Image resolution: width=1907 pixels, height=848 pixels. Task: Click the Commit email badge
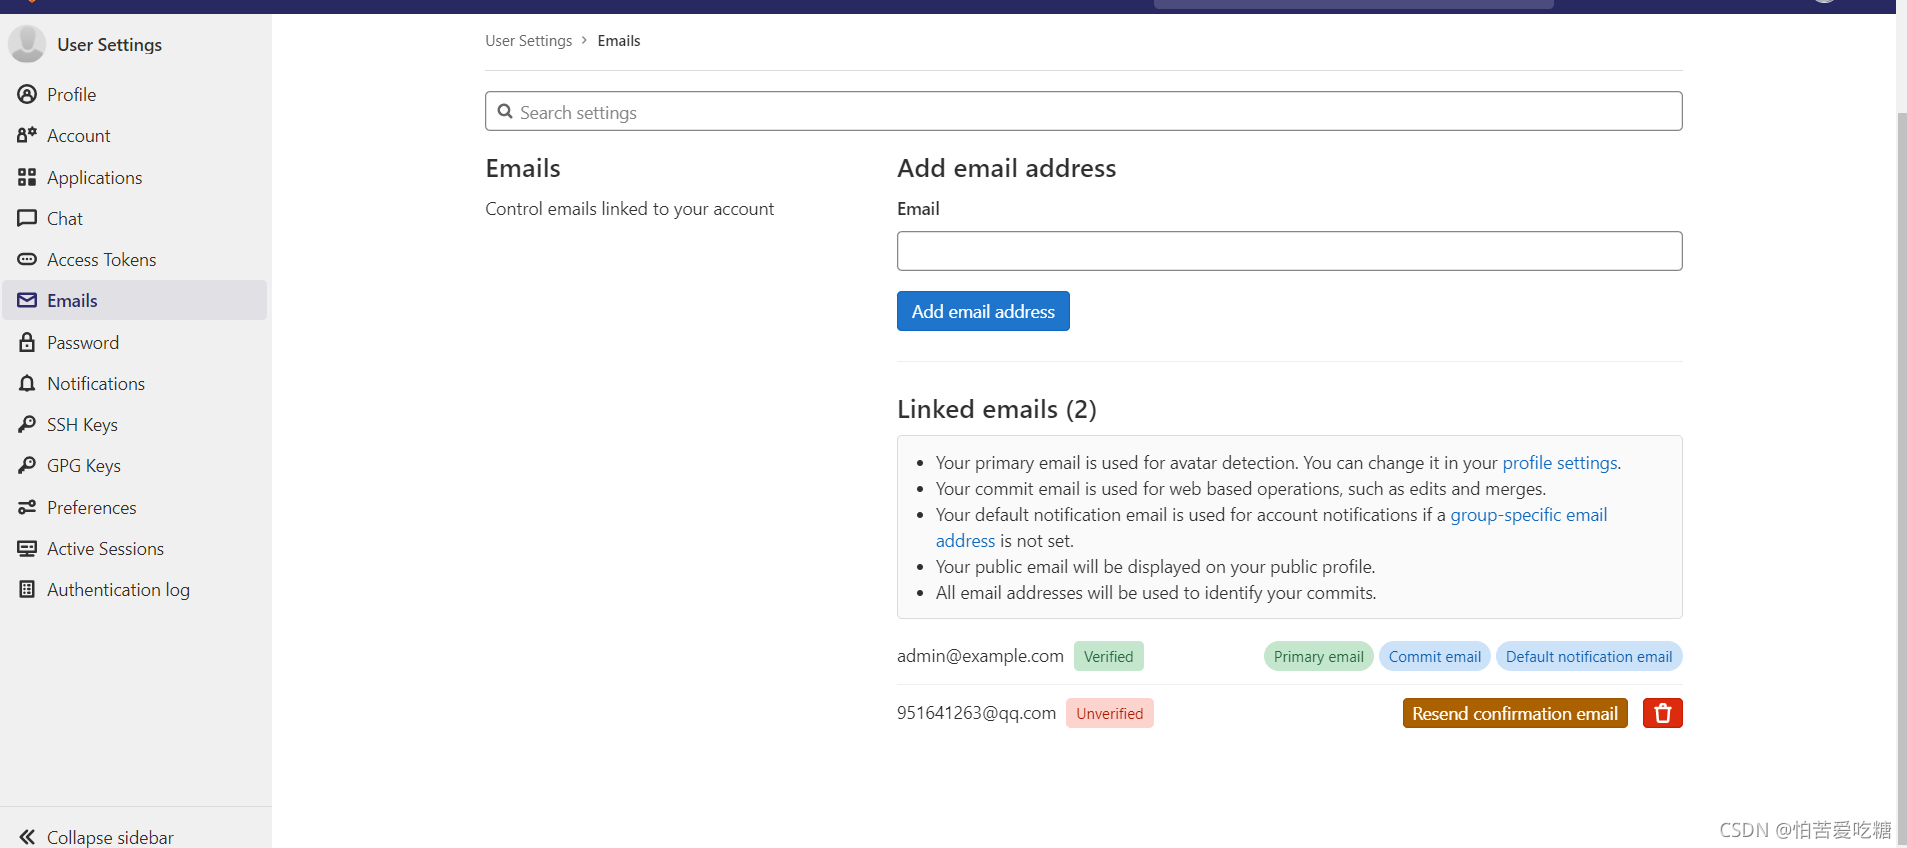pos(1435,656)
